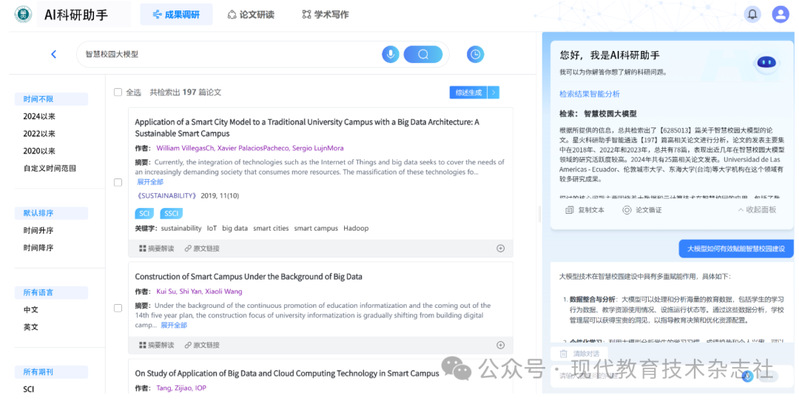This screenshot has width=799, height=401.
Task: Click the back arrow beside search box
Action: 54,54
